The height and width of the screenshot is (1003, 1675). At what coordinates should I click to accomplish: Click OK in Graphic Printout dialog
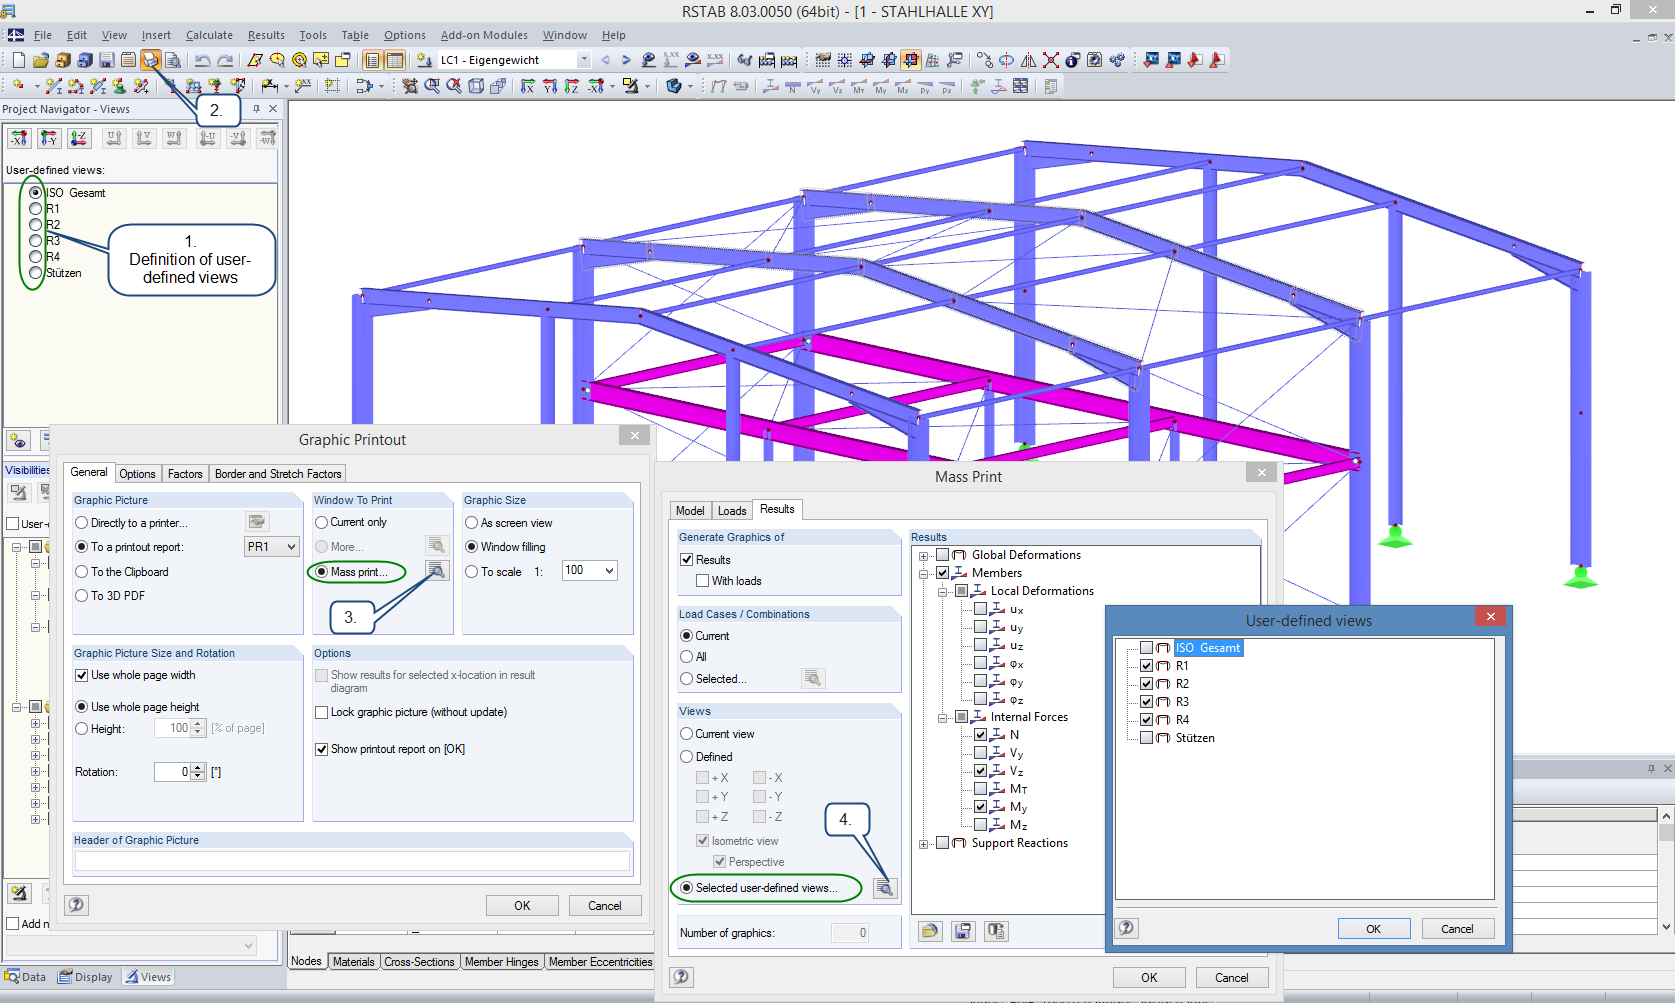coord(522,906)
